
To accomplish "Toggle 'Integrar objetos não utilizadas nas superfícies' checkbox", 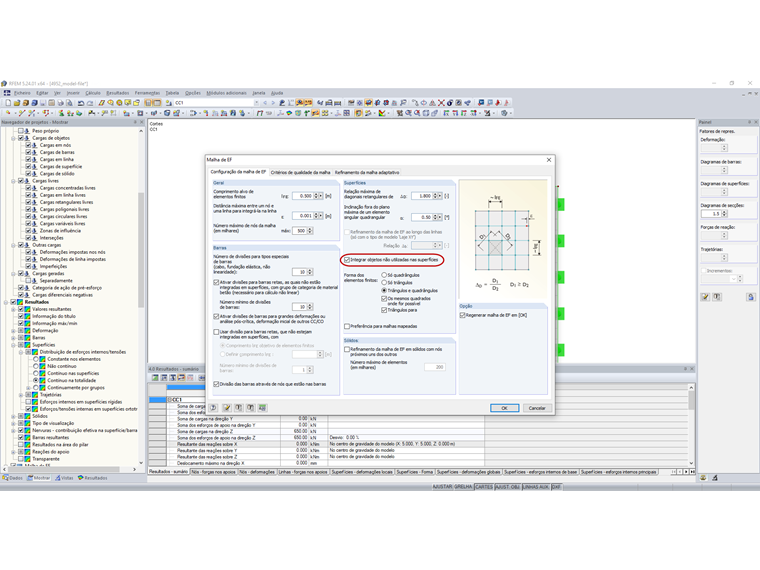I will (x=347, y=260).
